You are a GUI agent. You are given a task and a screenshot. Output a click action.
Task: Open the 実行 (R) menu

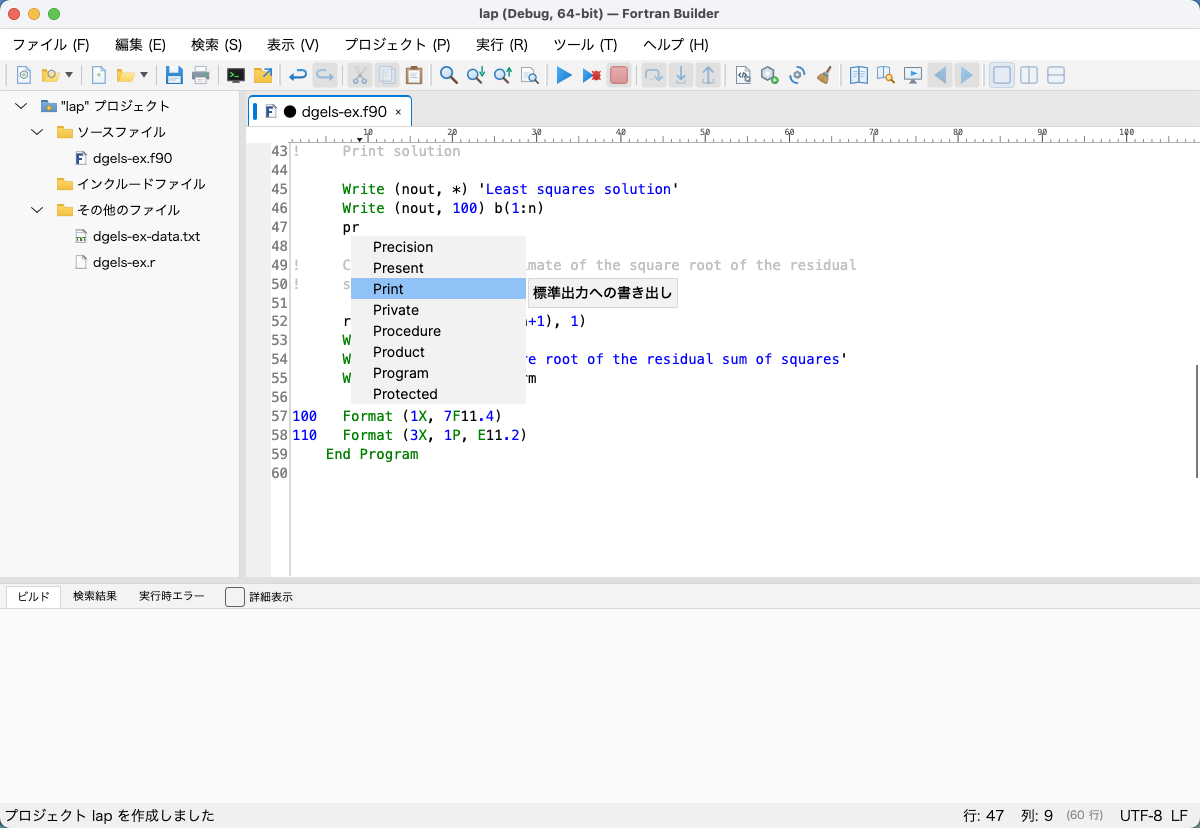point(501,45)
